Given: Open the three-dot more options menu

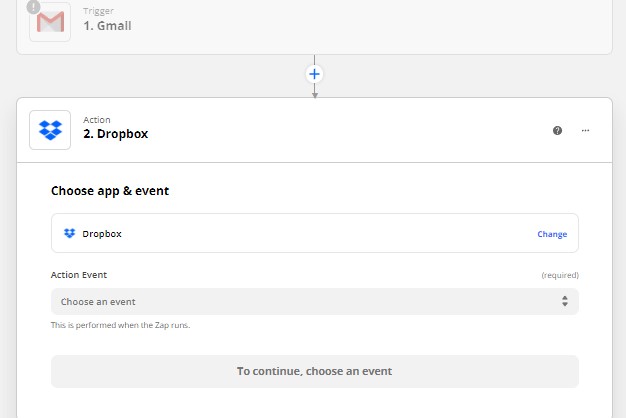Looking at the screenshot, I should [x=586, y=130].
